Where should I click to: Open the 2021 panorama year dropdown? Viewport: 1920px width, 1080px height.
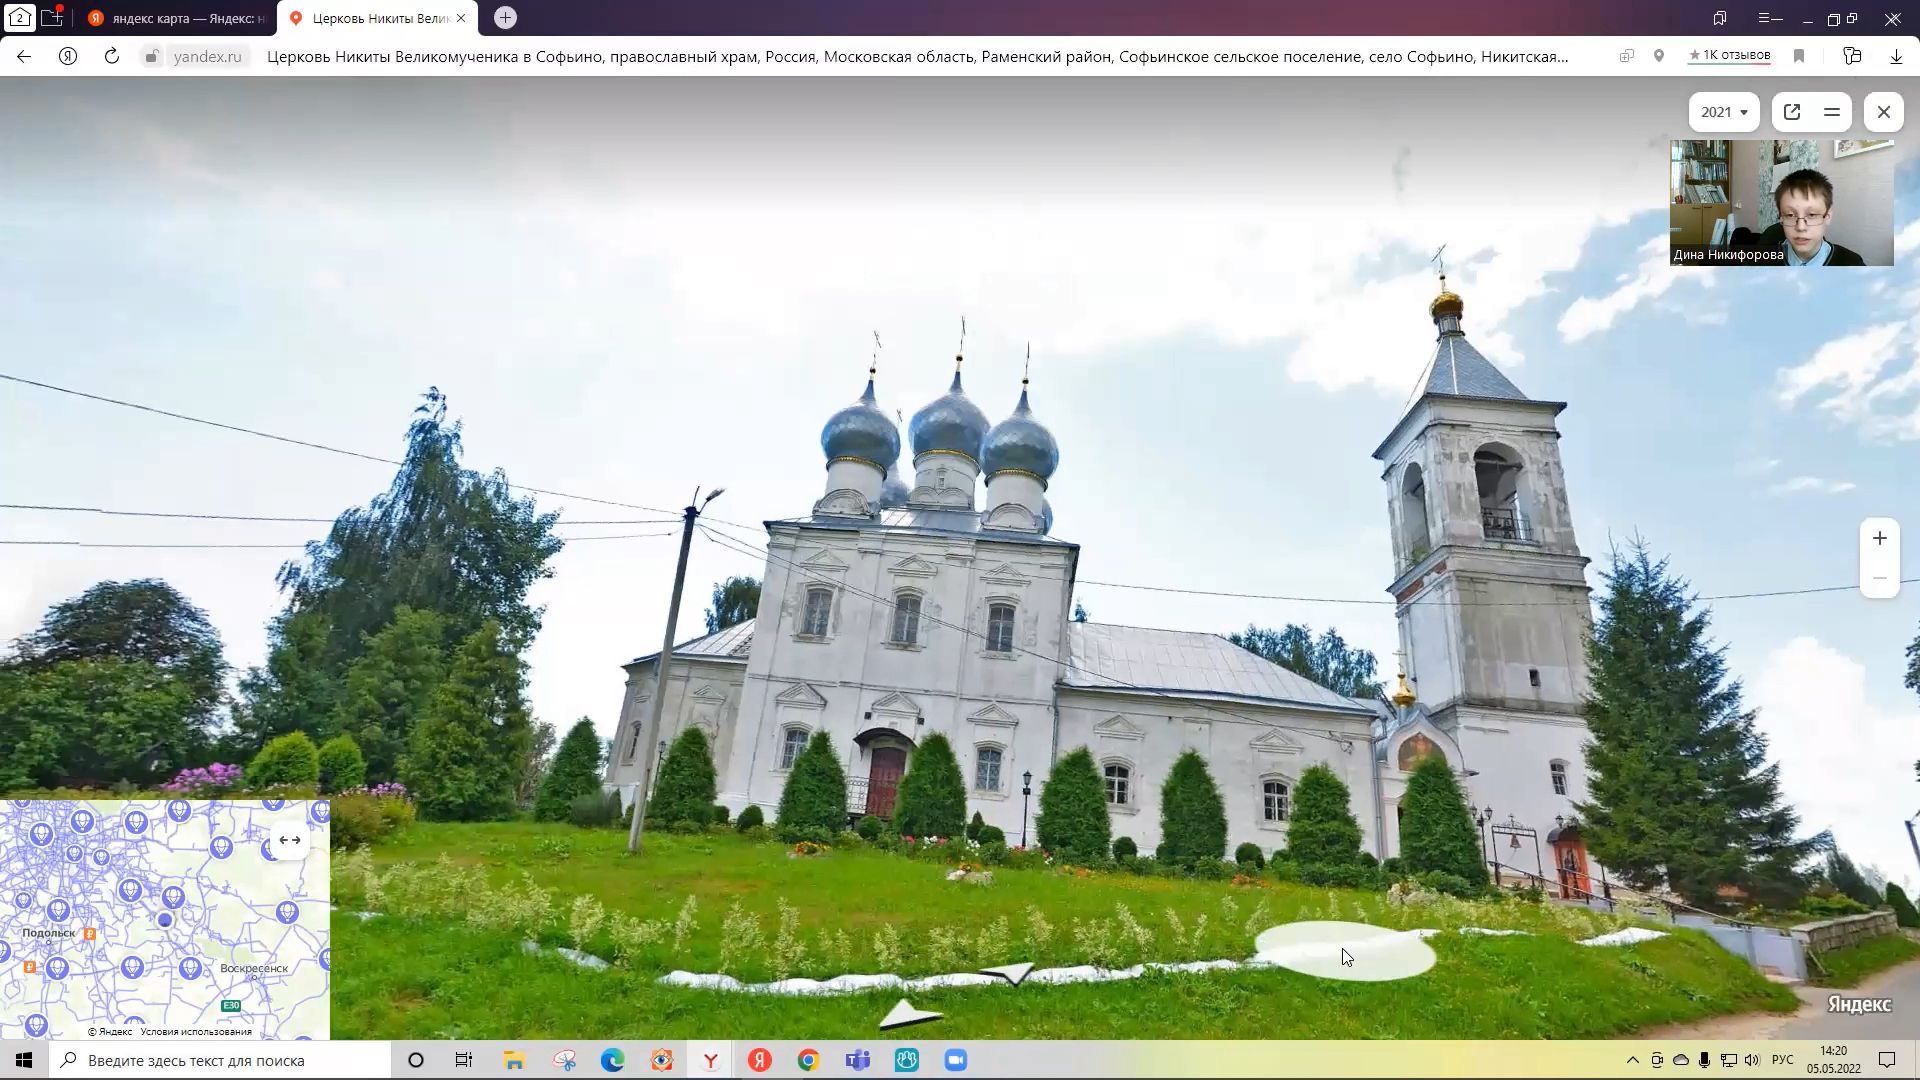1724,112
